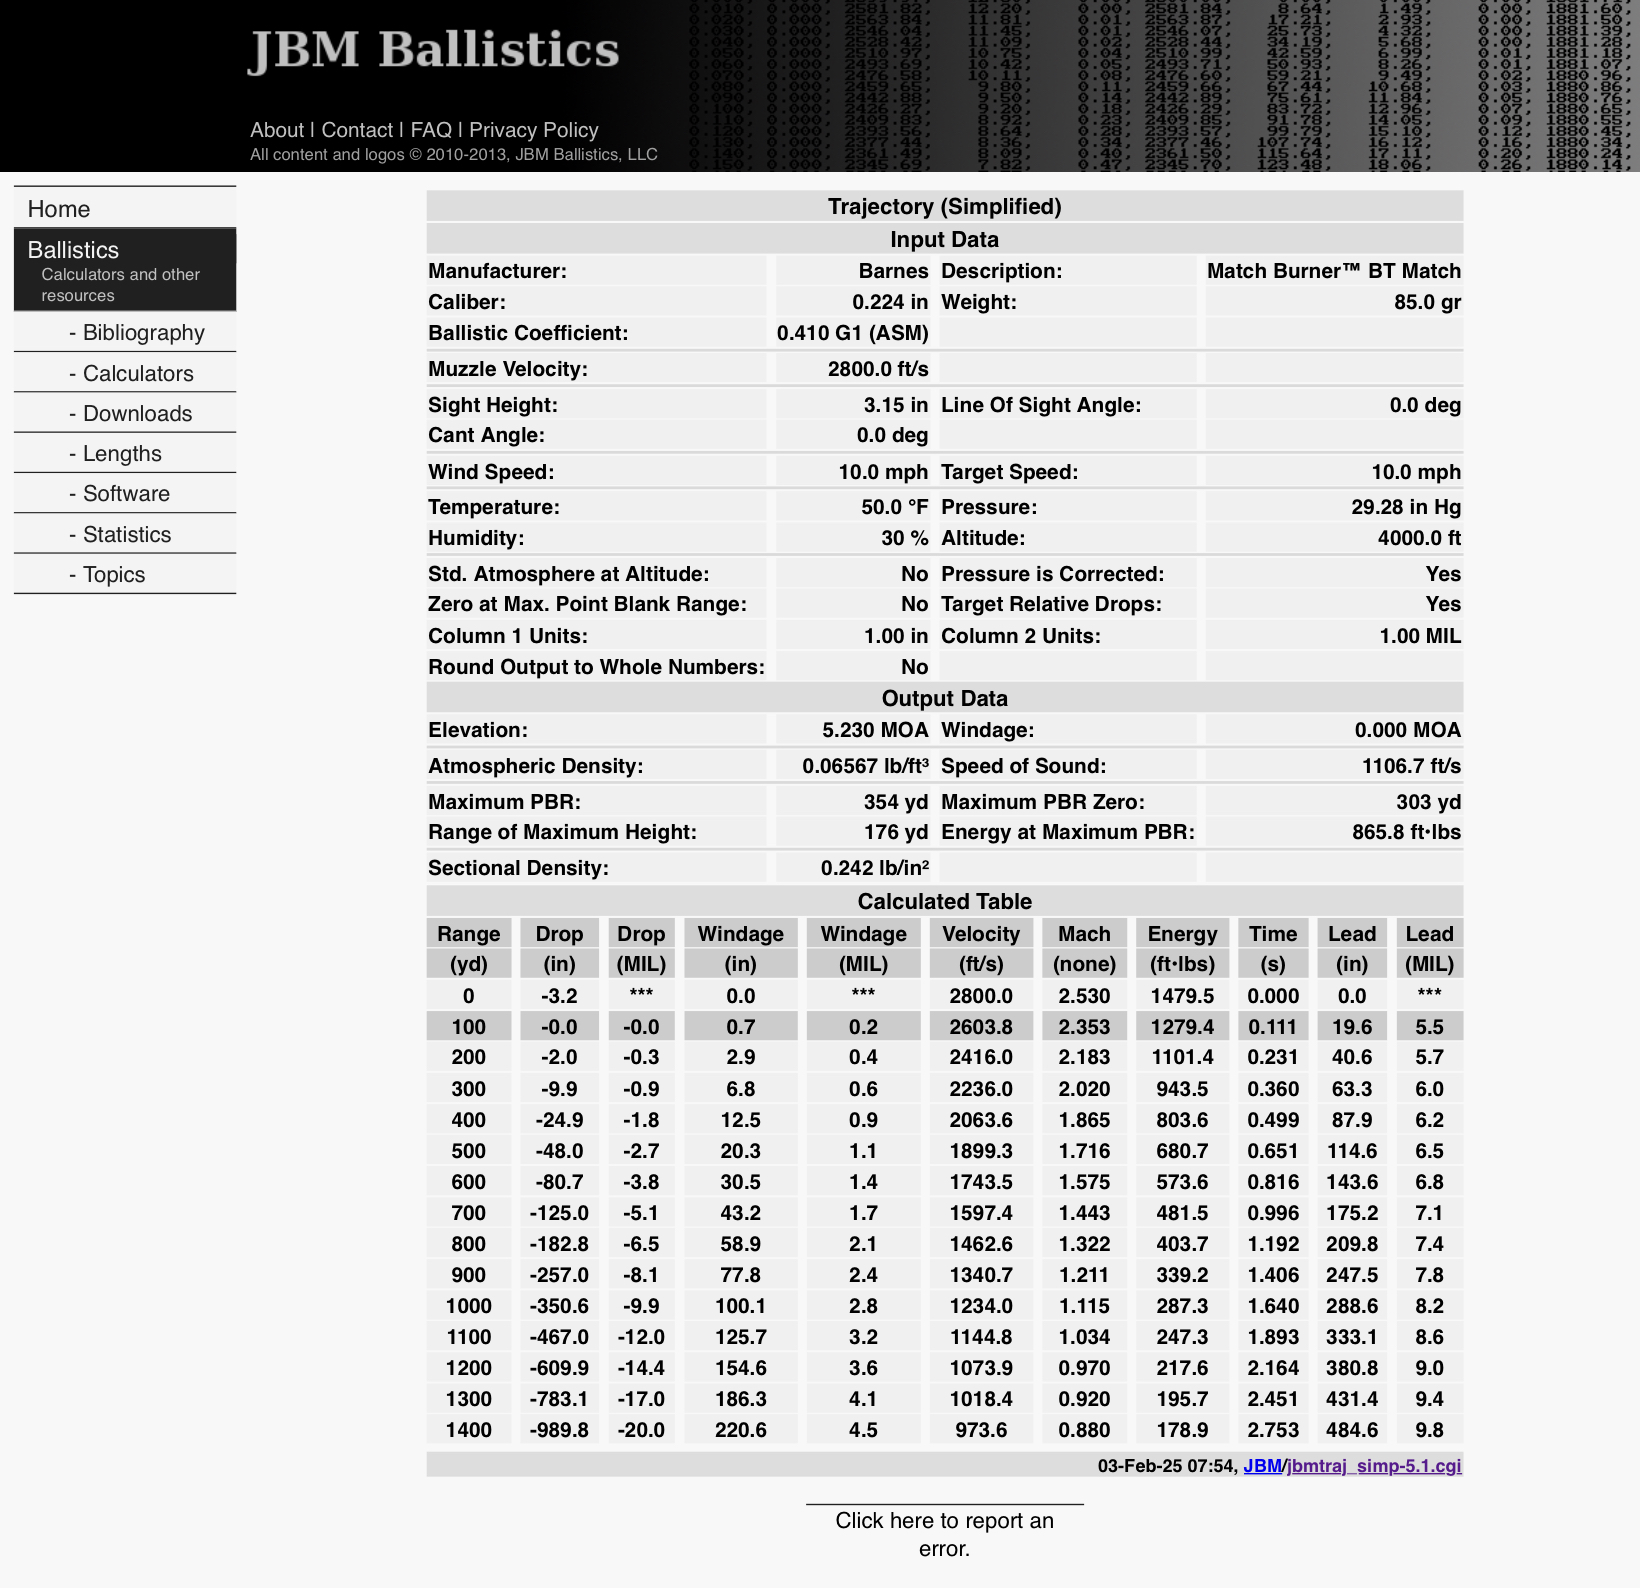This screenshot has width=1640, height=1588.
Task: Select the description Match Burner BT Match
Action: click(1333, 271)
